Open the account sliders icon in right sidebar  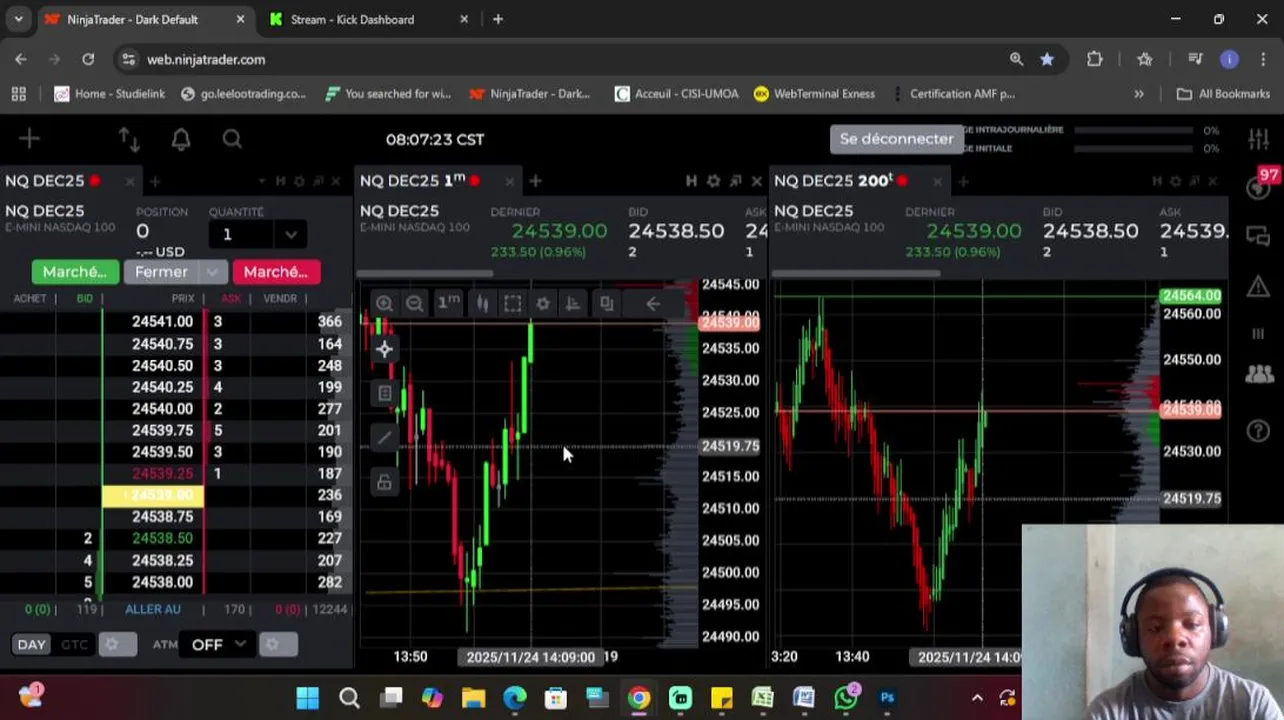tap(1258, 139)
